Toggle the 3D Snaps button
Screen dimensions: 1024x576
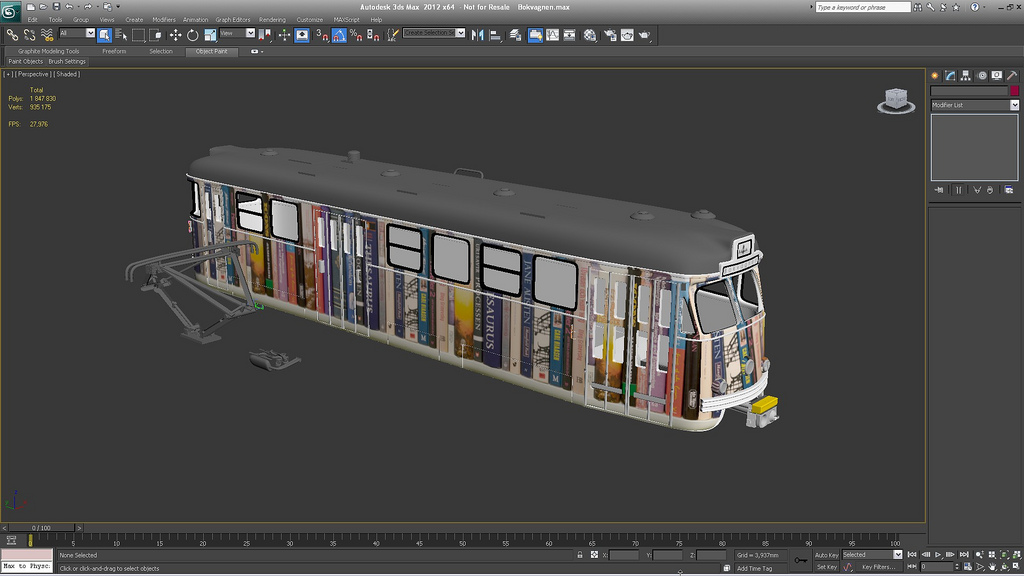(322, 35)
